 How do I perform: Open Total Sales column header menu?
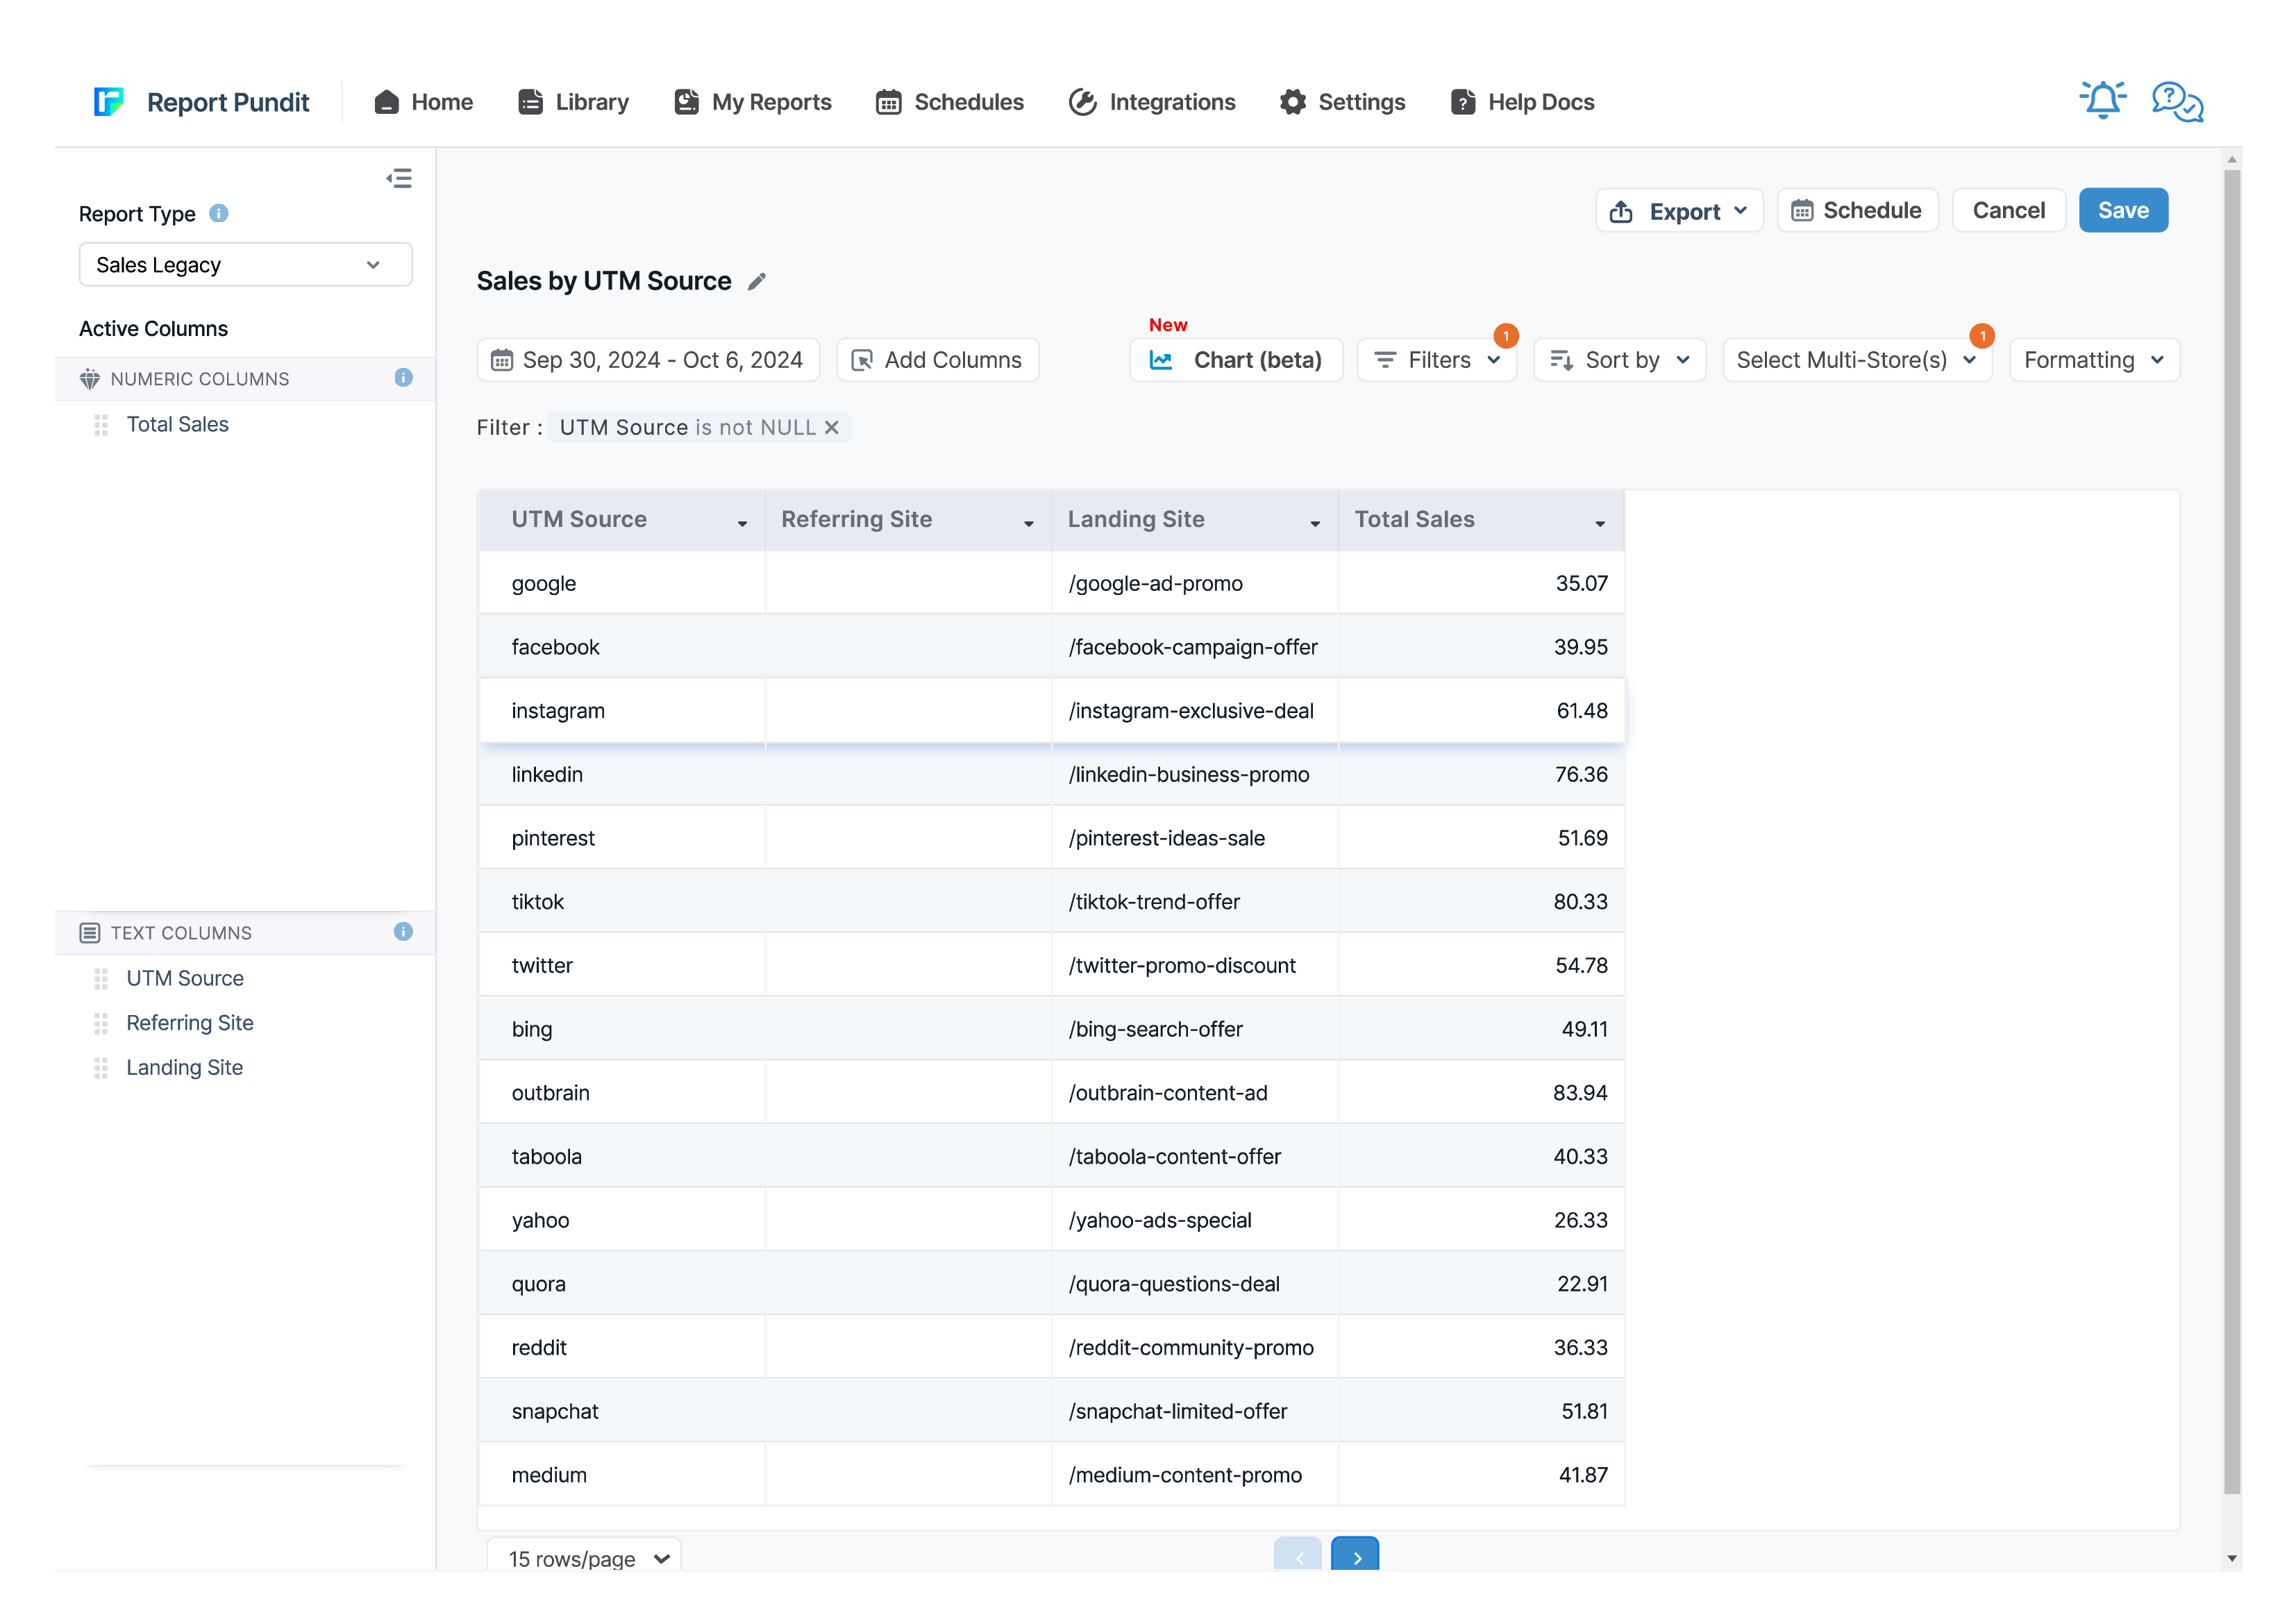1600,523
